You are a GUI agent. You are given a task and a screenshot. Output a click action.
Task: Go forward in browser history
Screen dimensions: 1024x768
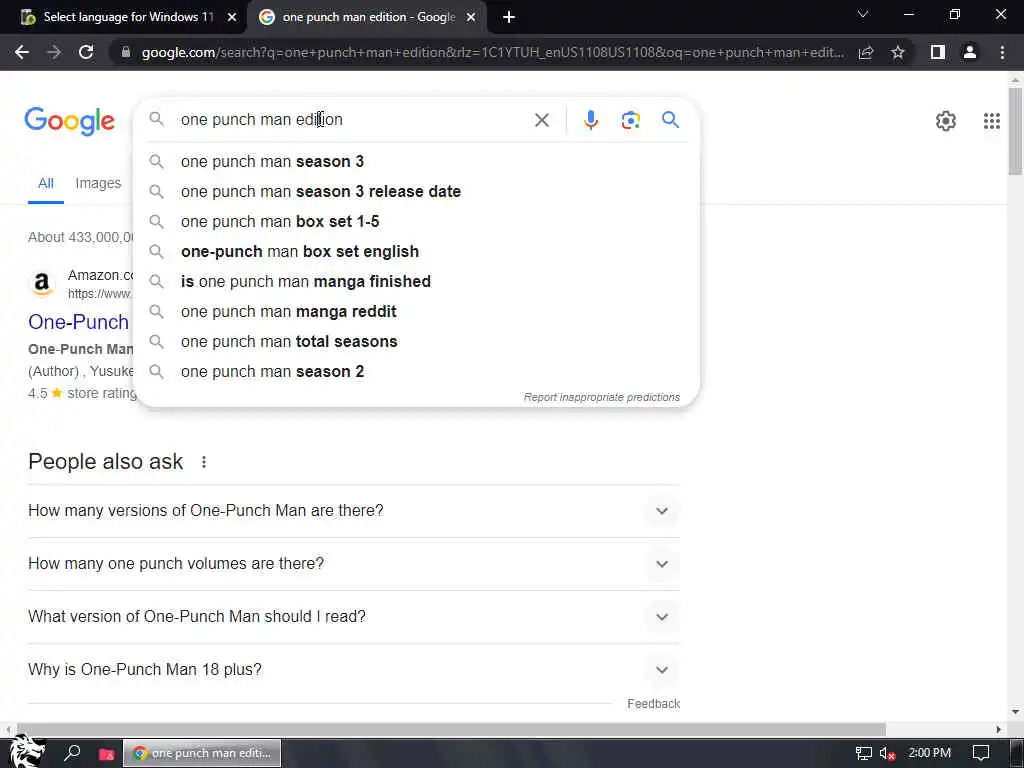point(54,52)
